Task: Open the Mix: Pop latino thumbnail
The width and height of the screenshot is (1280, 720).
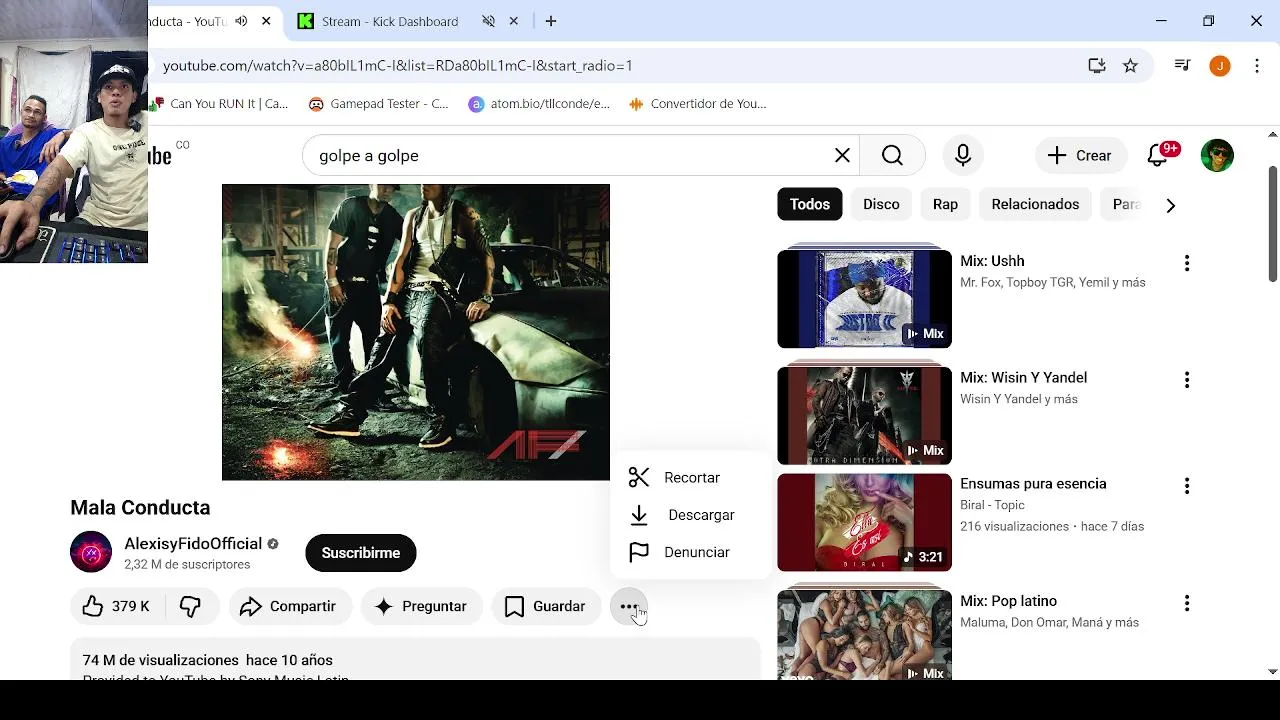Action: click(x=864, y=635)
